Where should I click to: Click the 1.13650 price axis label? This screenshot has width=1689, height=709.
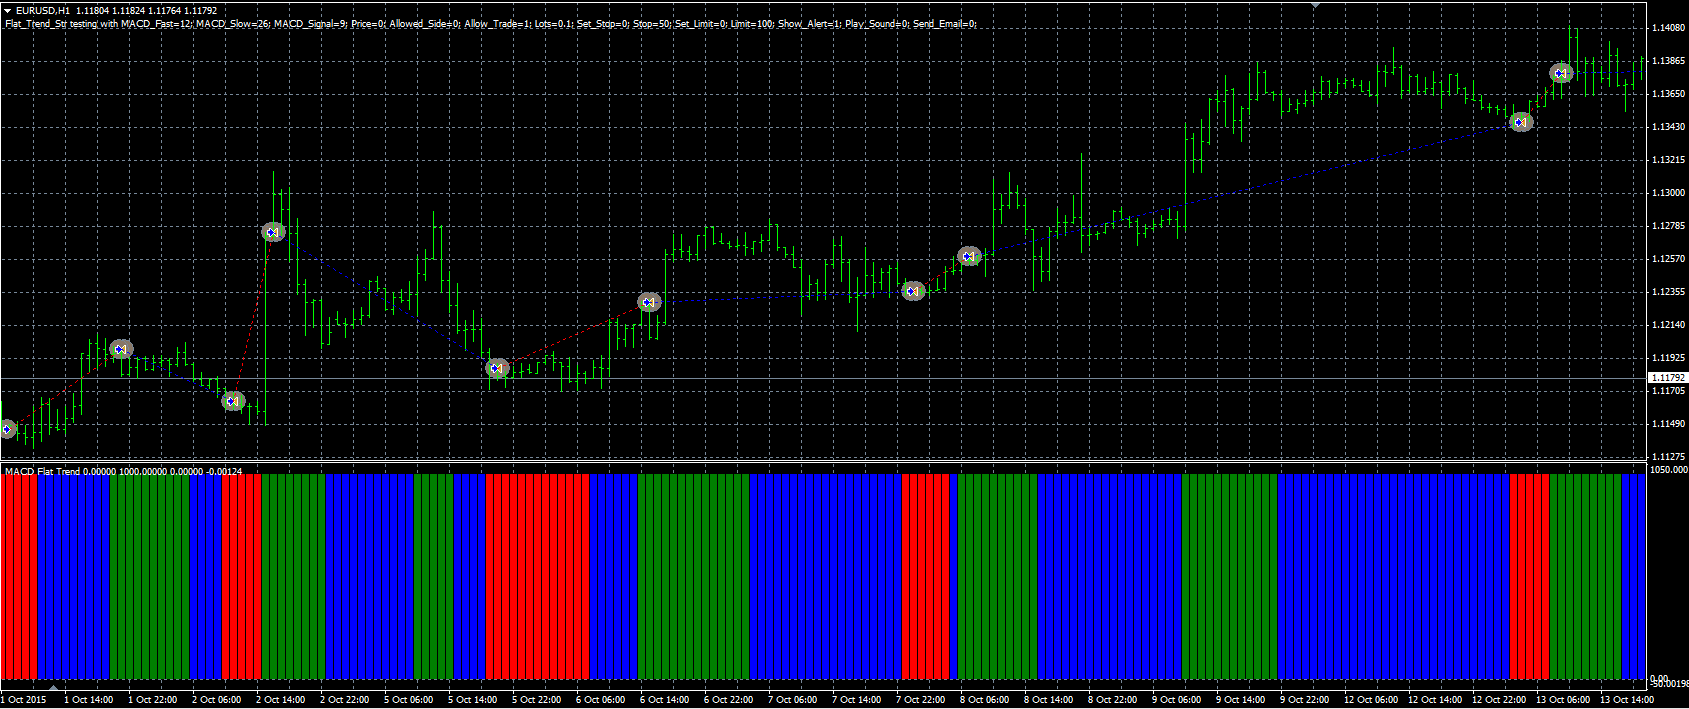[1668, 94]
